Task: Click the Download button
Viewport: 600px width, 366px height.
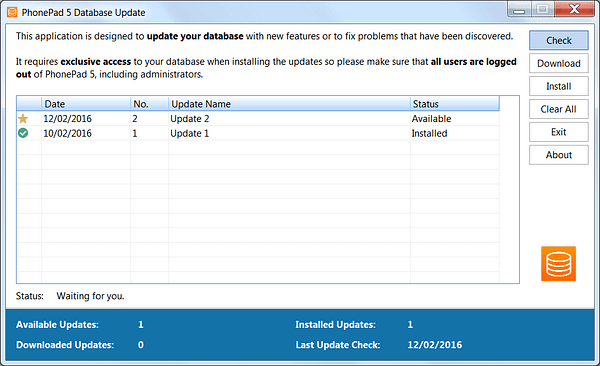Action: point(559,63)
